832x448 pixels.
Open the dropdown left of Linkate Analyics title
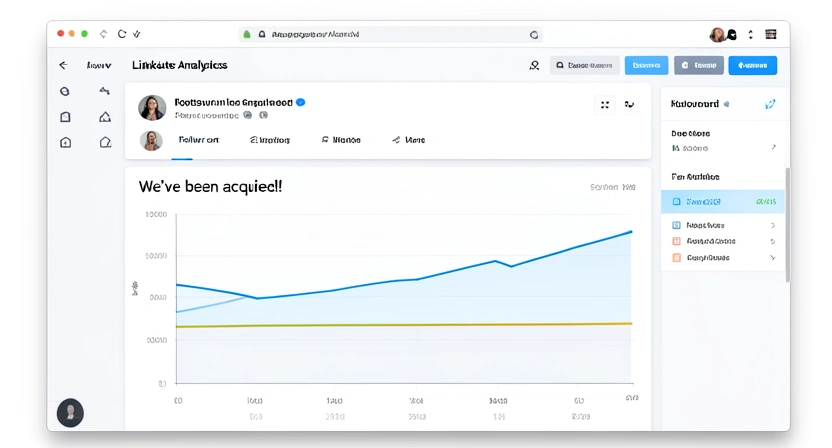pos(99,65)
